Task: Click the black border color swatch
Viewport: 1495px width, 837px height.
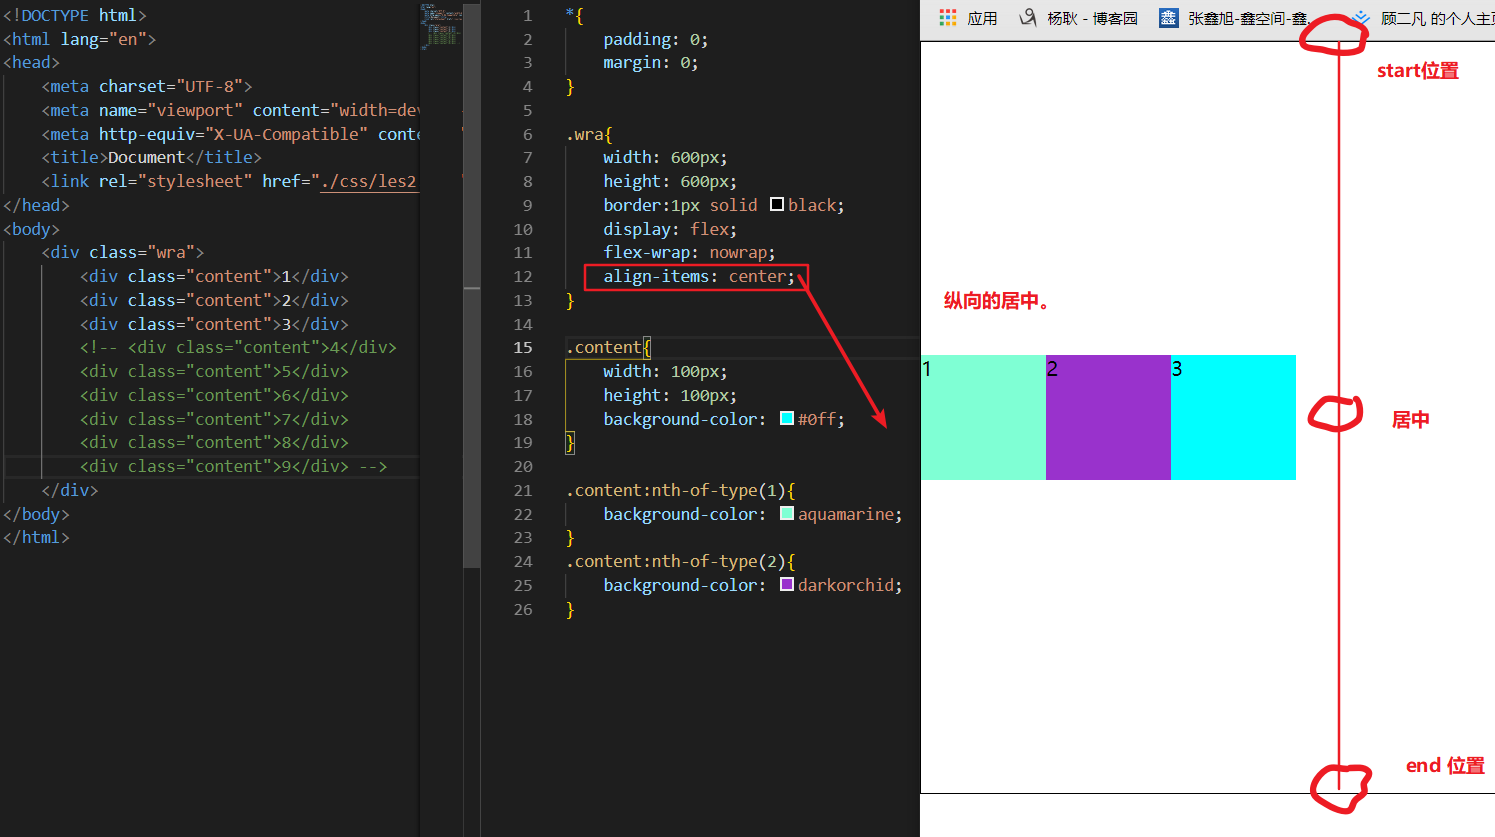Action: coord(777,205)
